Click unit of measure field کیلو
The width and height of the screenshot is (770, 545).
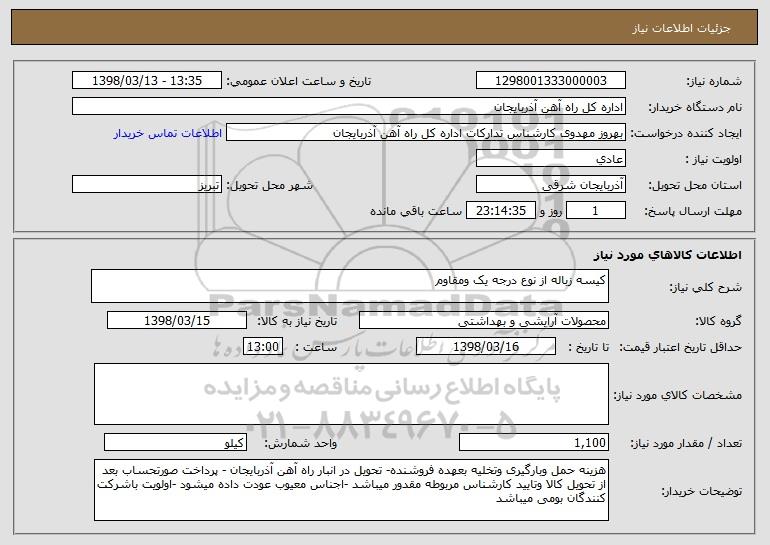click(x=175, y=442)
